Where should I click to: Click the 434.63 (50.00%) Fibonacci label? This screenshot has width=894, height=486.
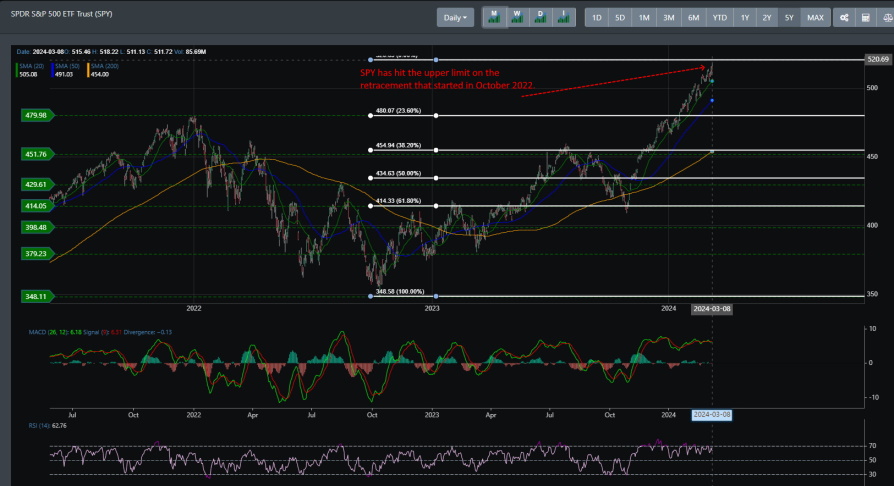point(398,173)
